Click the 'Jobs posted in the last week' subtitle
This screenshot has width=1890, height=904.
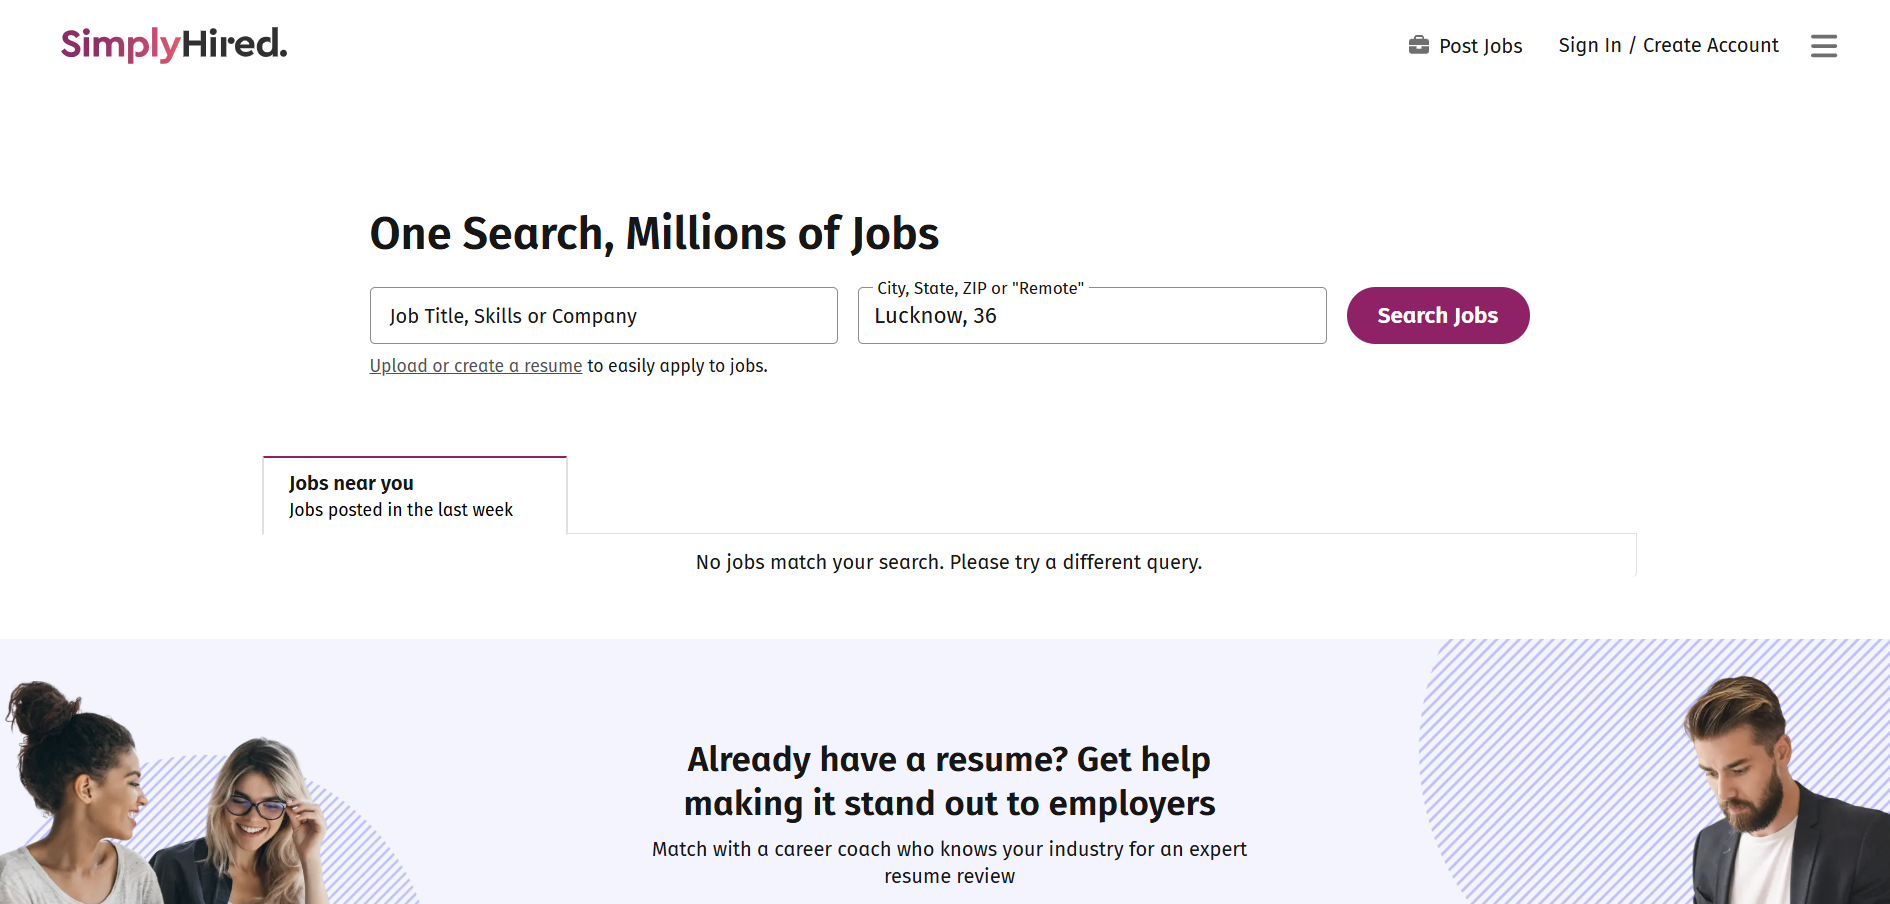pyautogui.click(x=400, y=510)
